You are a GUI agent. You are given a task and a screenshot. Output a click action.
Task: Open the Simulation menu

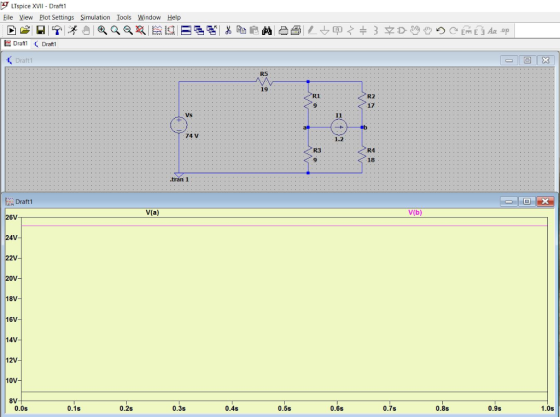[x=95, y=17]
